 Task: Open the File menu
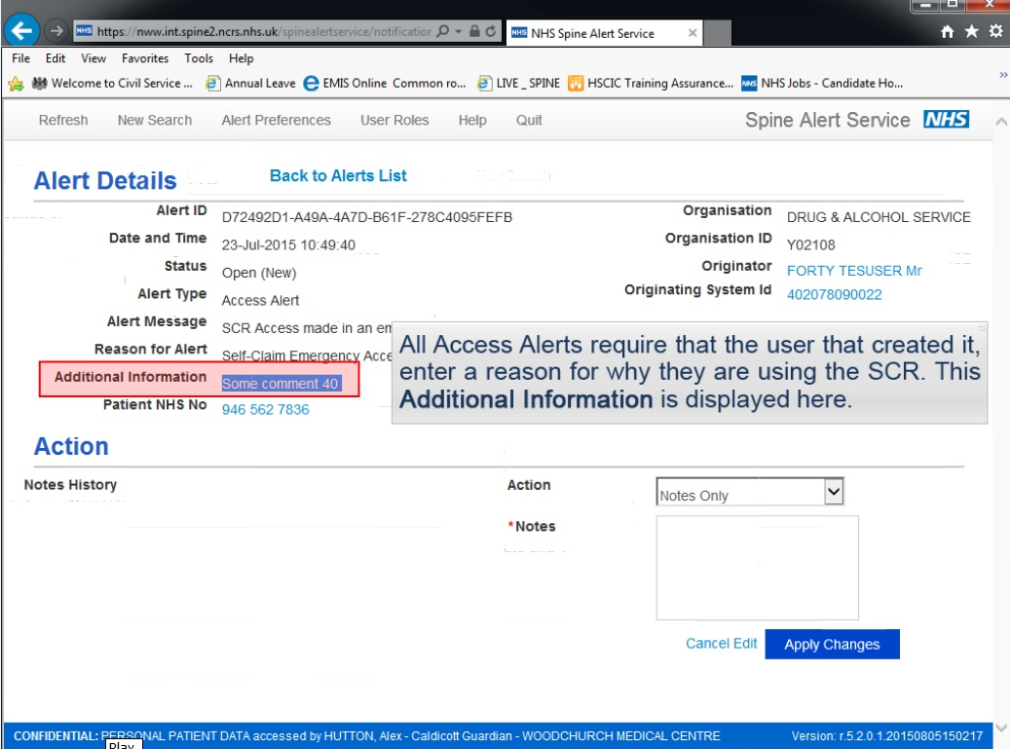(21, 58)
